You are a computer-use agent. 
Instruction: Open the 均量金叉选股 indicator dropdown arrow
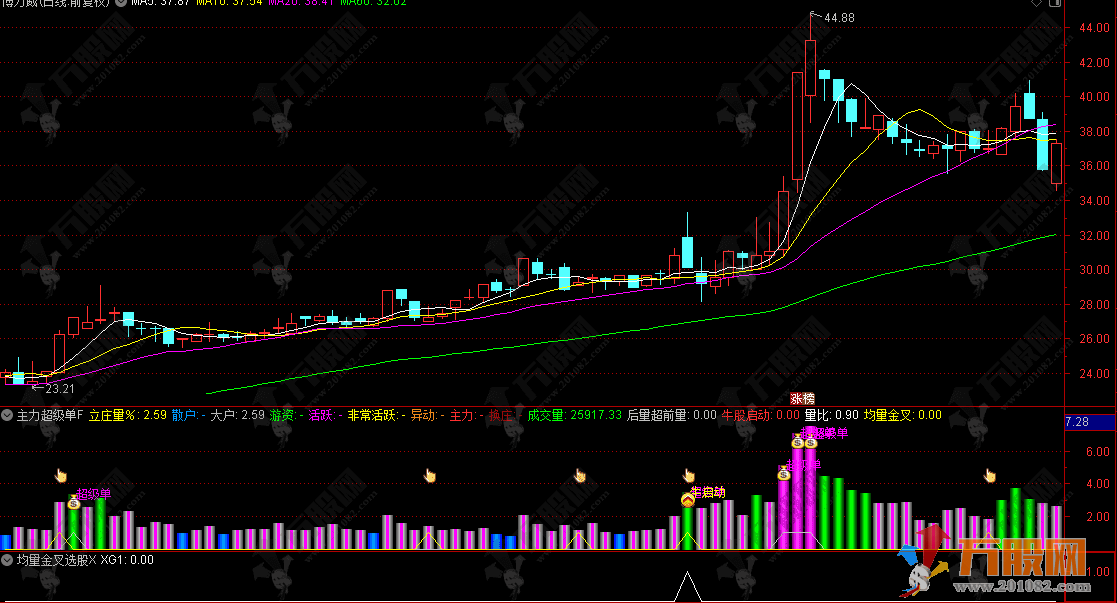pos(8,560)
